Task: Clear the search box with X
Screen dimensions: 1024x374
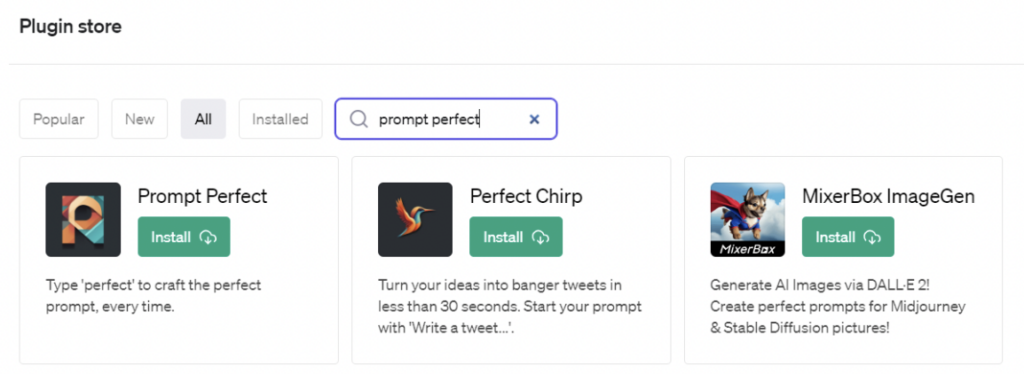Action: click(534, 119)
